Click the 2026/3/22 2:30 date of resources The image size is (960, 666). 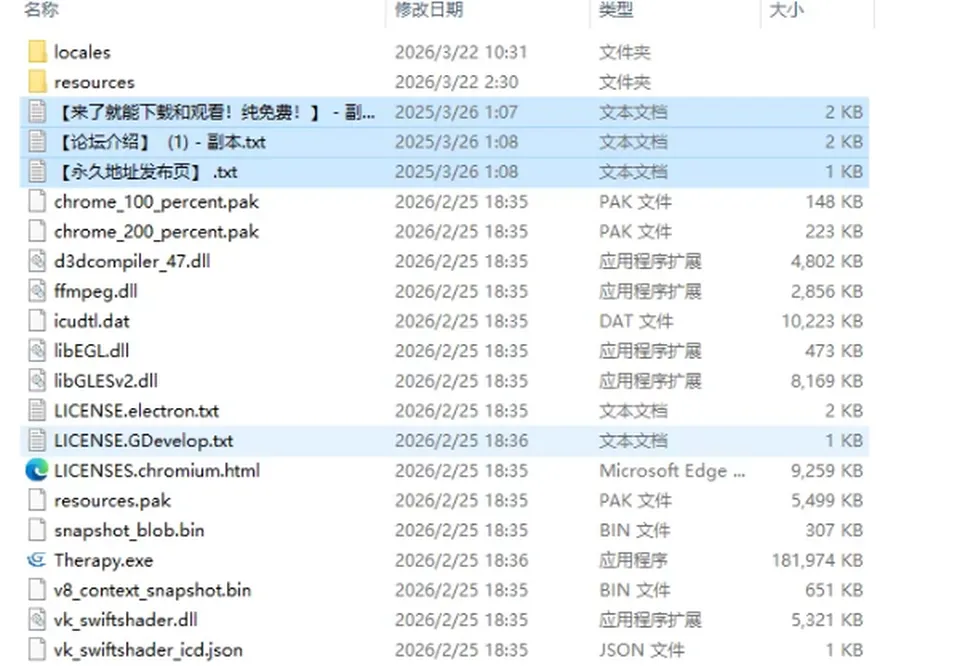[457, 82]
